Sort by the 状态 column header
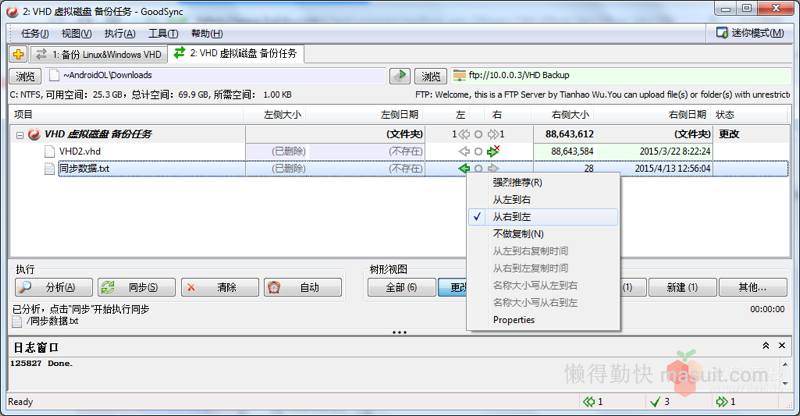The image size is (800, 416). click(x=749, y=115)
